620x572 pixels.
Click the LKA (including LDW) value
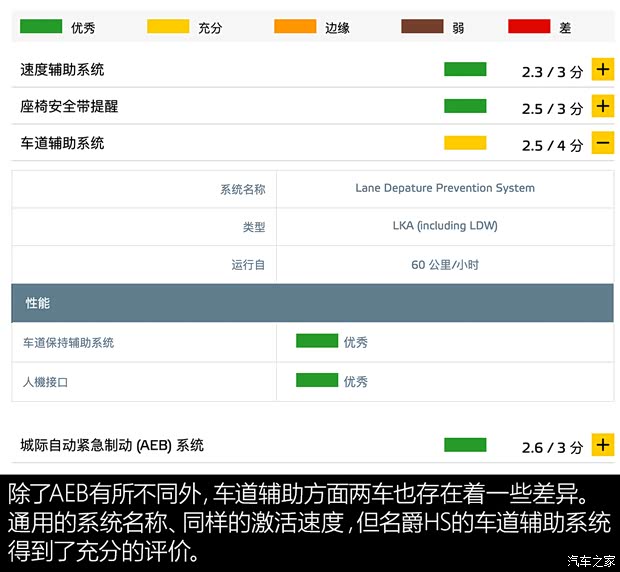coord(445,225)
